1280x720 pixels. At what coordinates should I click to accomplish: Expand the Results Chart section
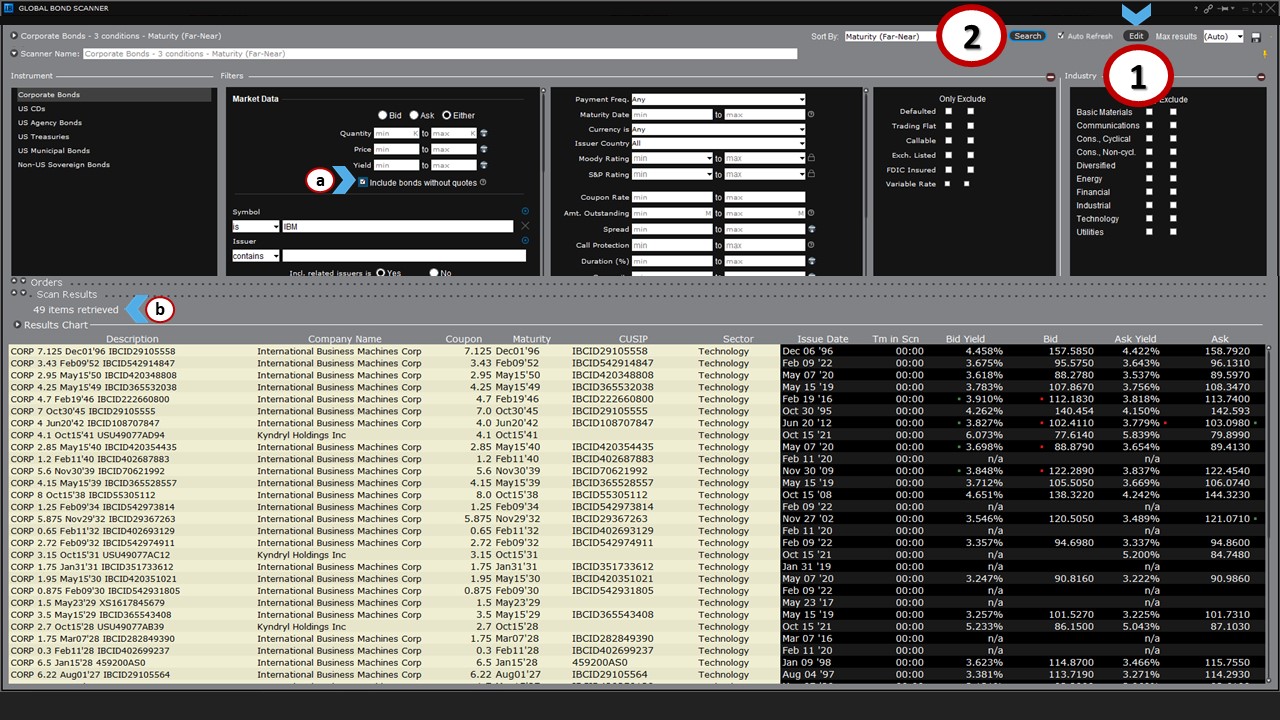point(17,325)
